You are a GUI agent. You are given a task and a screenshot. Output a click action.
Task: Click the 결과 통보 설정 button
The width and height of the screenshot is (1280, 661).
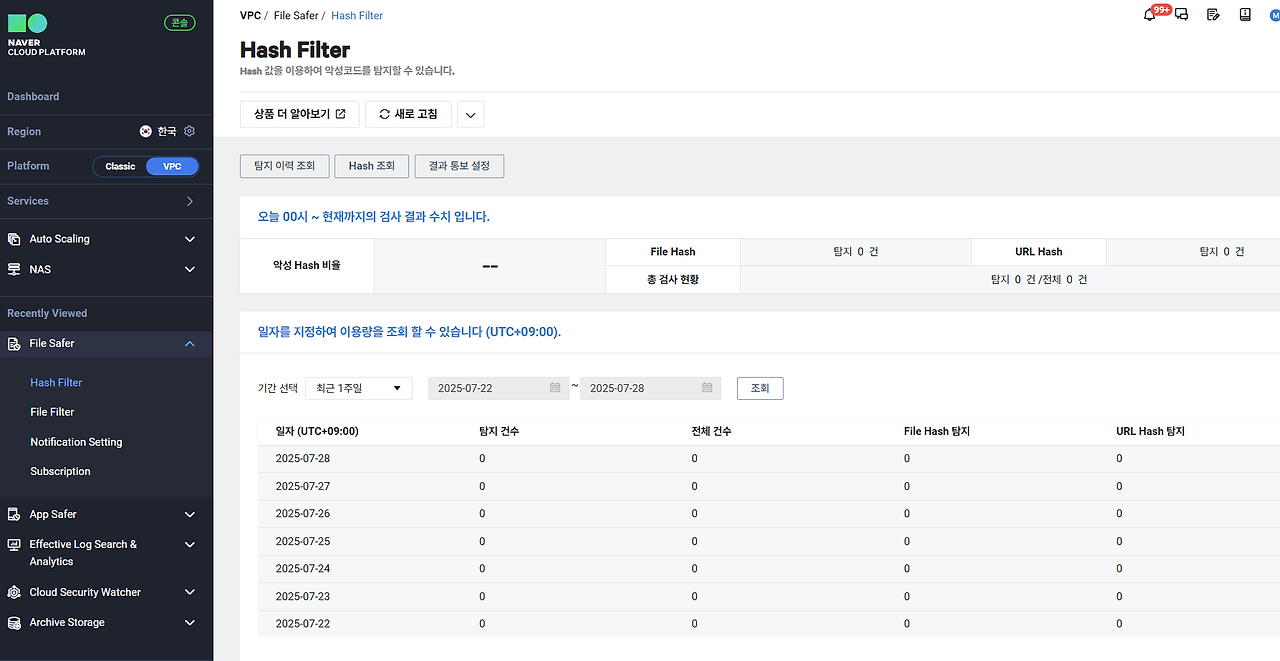pyautogui.click(x=459, y=166)
